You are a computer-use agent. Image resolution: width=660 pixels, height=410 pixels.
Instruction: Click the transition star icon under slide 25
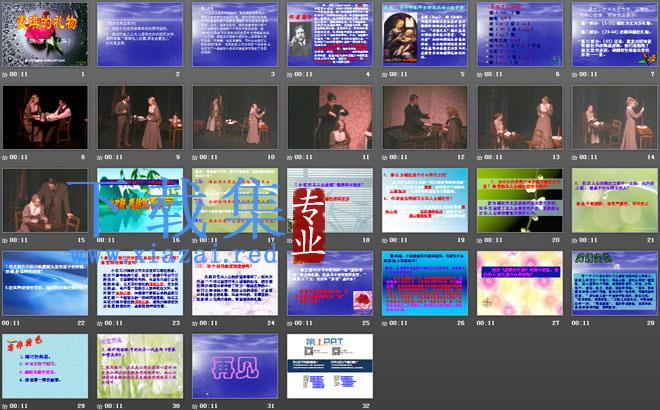(x=290, y=323)
